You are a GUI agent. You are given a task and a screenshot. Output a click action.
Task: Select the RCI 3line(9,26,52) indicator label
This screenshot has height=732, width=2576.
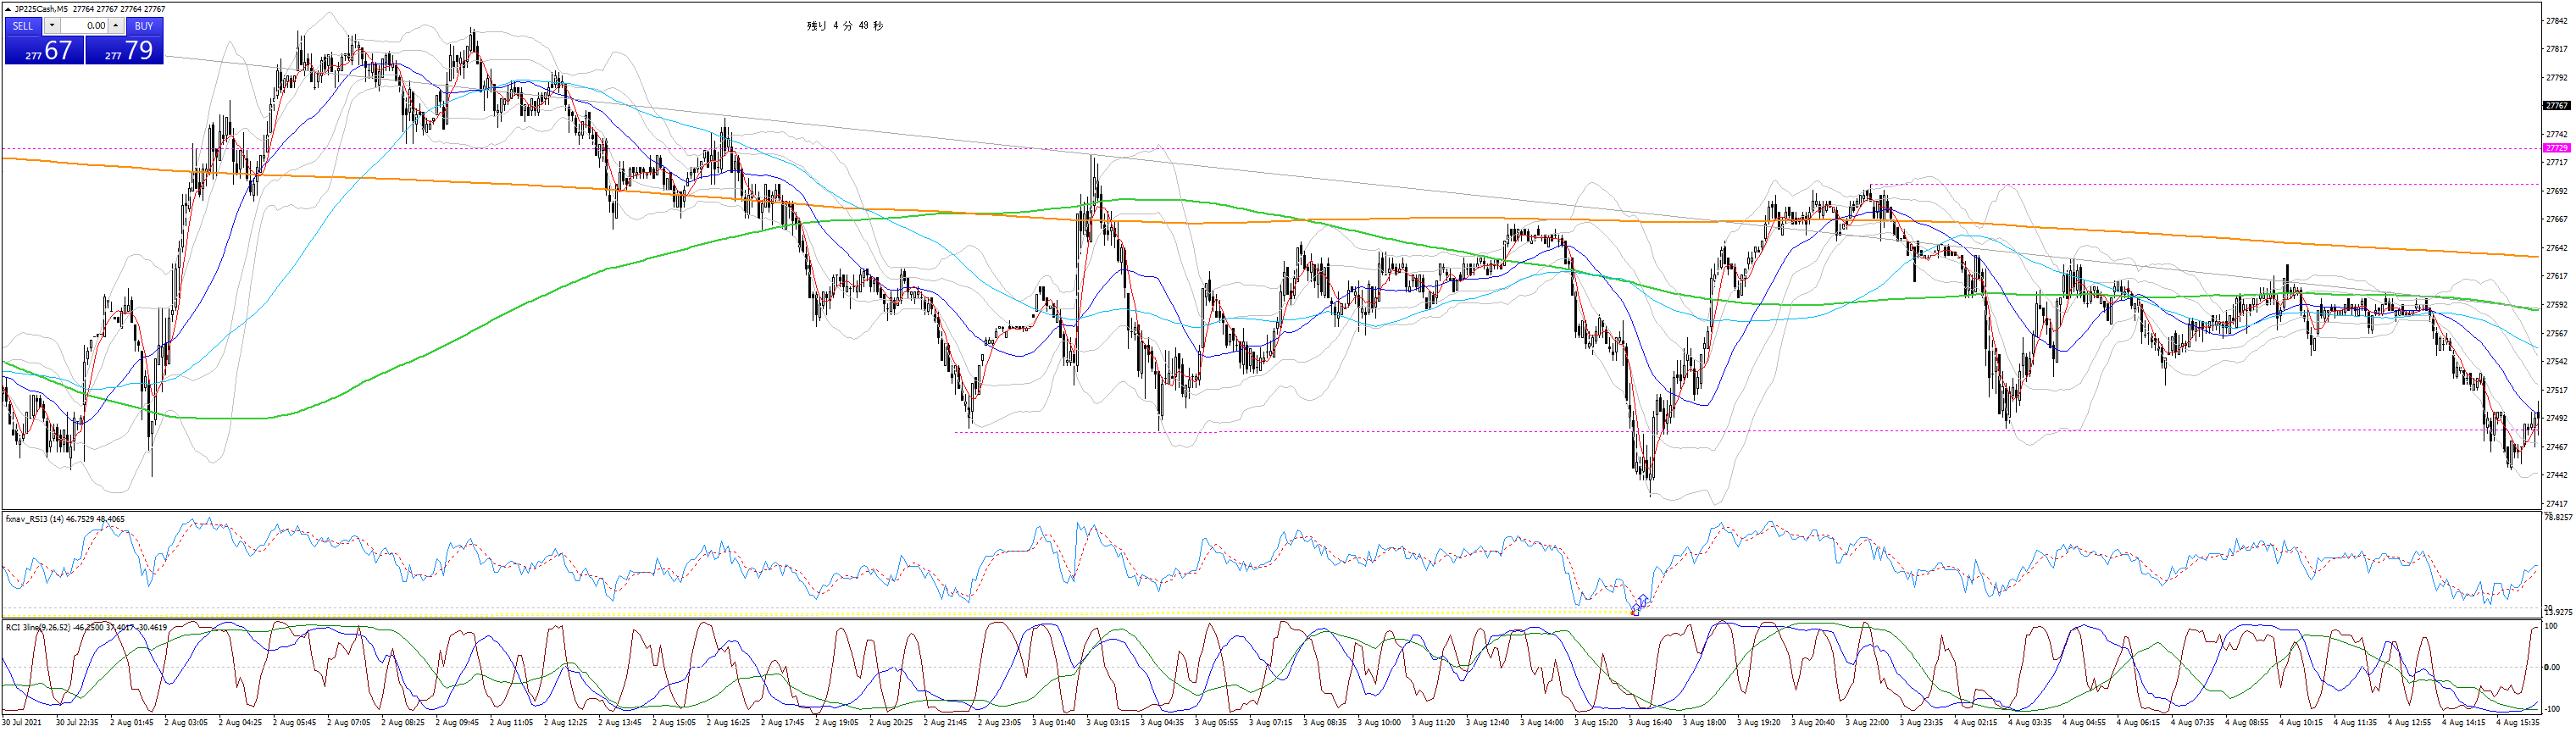click(38, 627)
